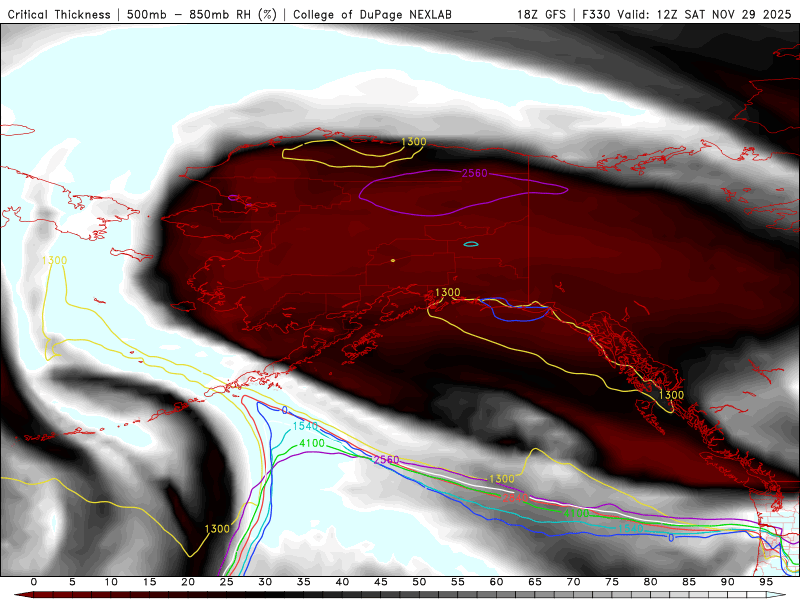This screenshot has height=600, width=800.
Task: Click the "35" tick on the RH colorbar
Action: tap(304, 582)
